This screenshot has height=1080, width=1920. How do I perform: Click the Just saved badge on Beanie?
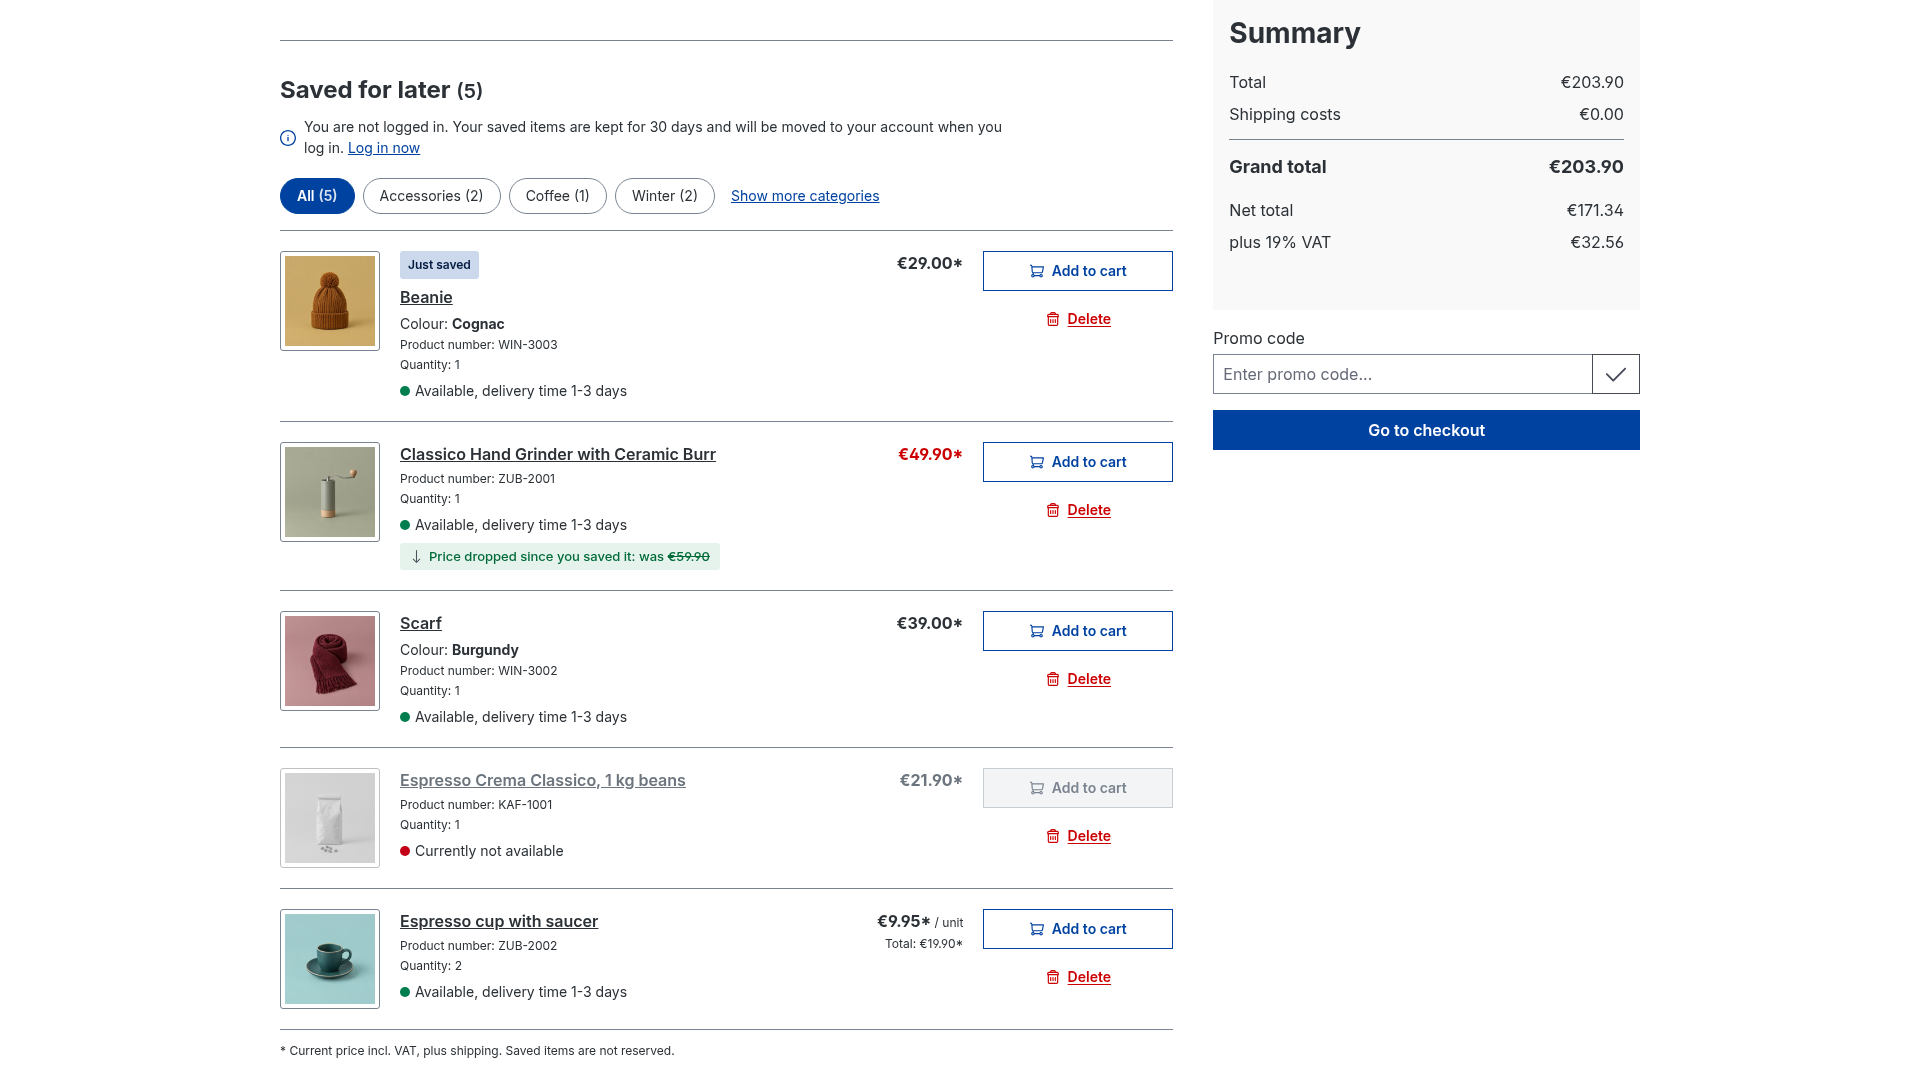coord(439,265)
